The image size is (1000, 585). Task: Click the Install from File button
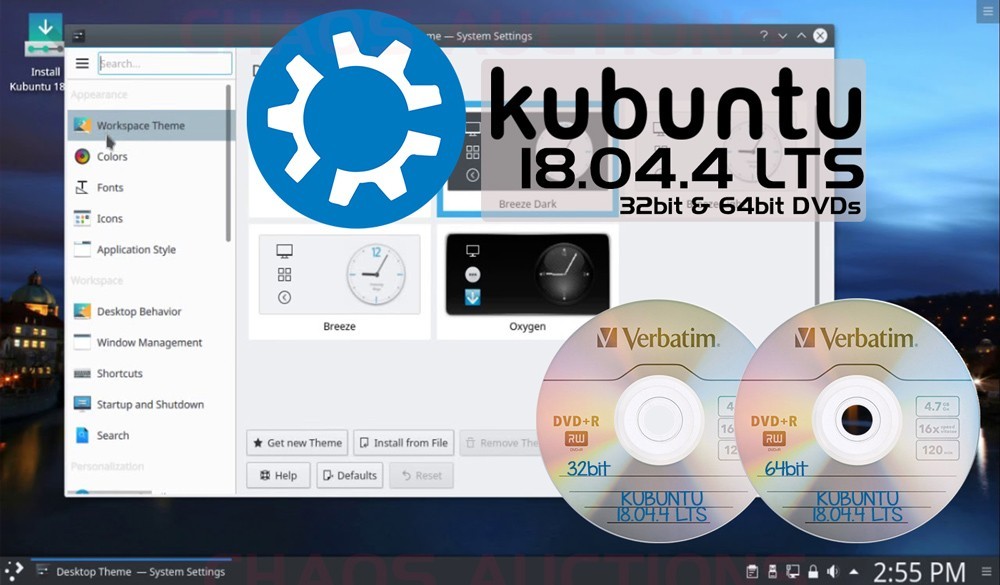(x=404, y=443)
